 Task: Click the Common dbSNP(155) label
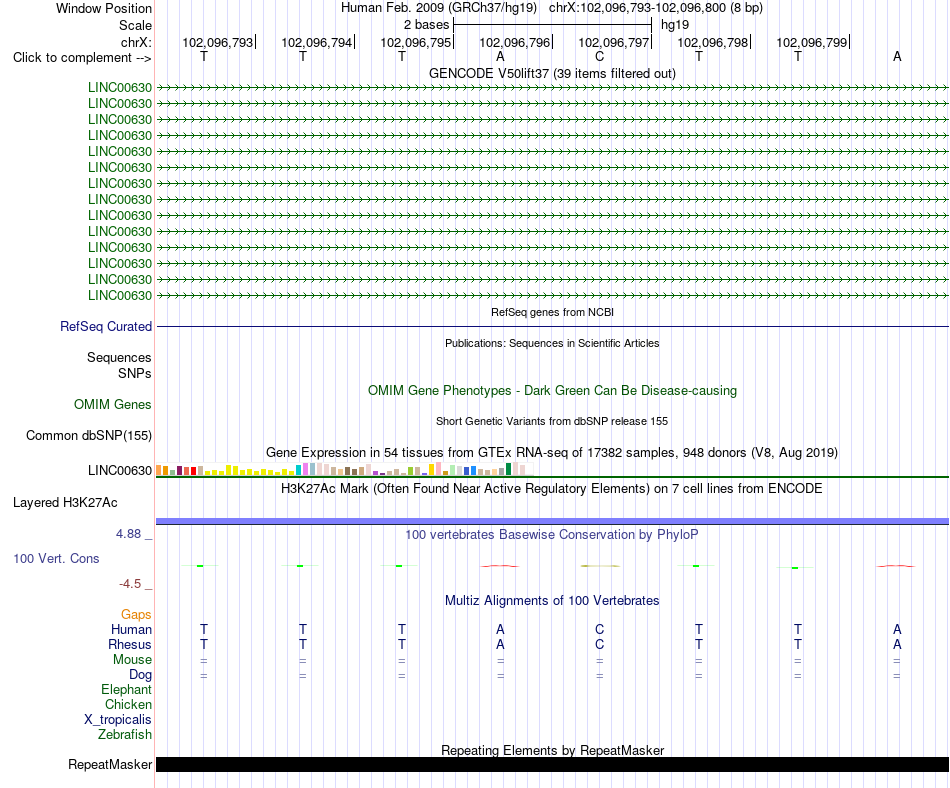[x=89, y=435]
